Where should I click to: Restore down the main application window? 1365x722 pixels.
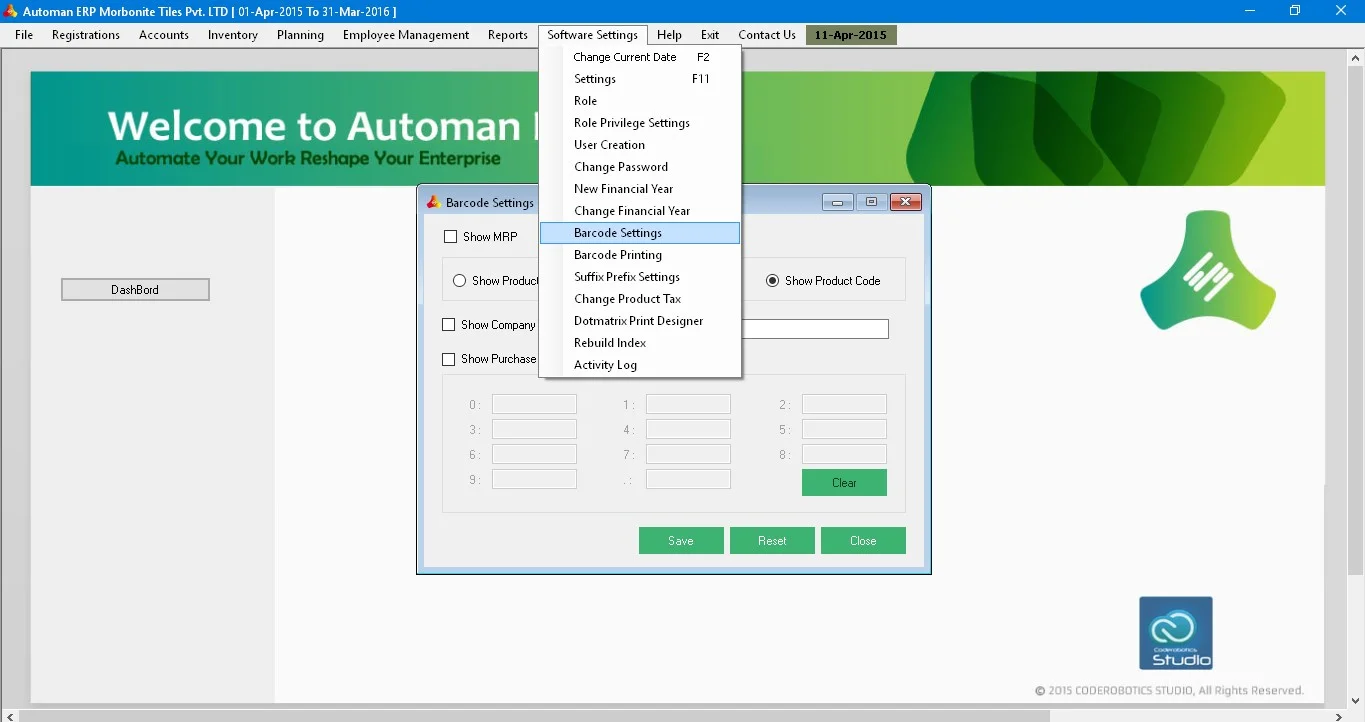[x=1295, y=11]
